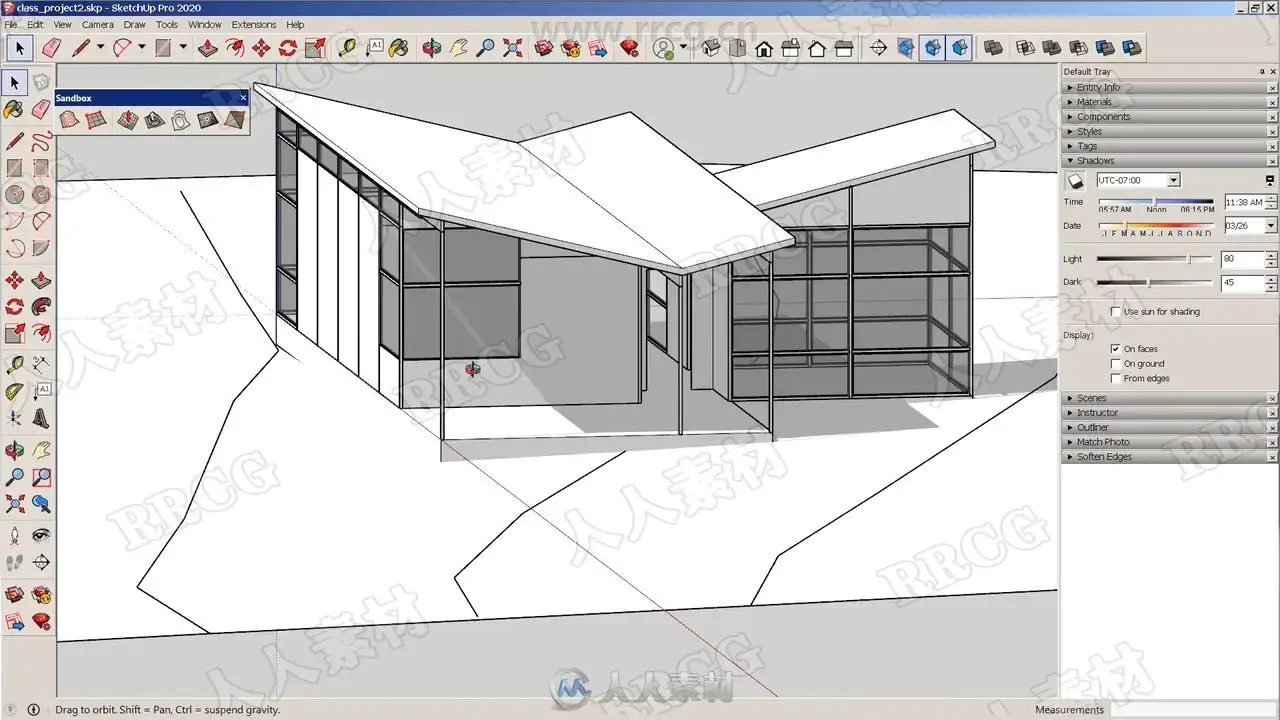The height and width of the screenshot is (720, 1280).
Task: Select the Sandbox Drape tool
Action: coord(181,120)
